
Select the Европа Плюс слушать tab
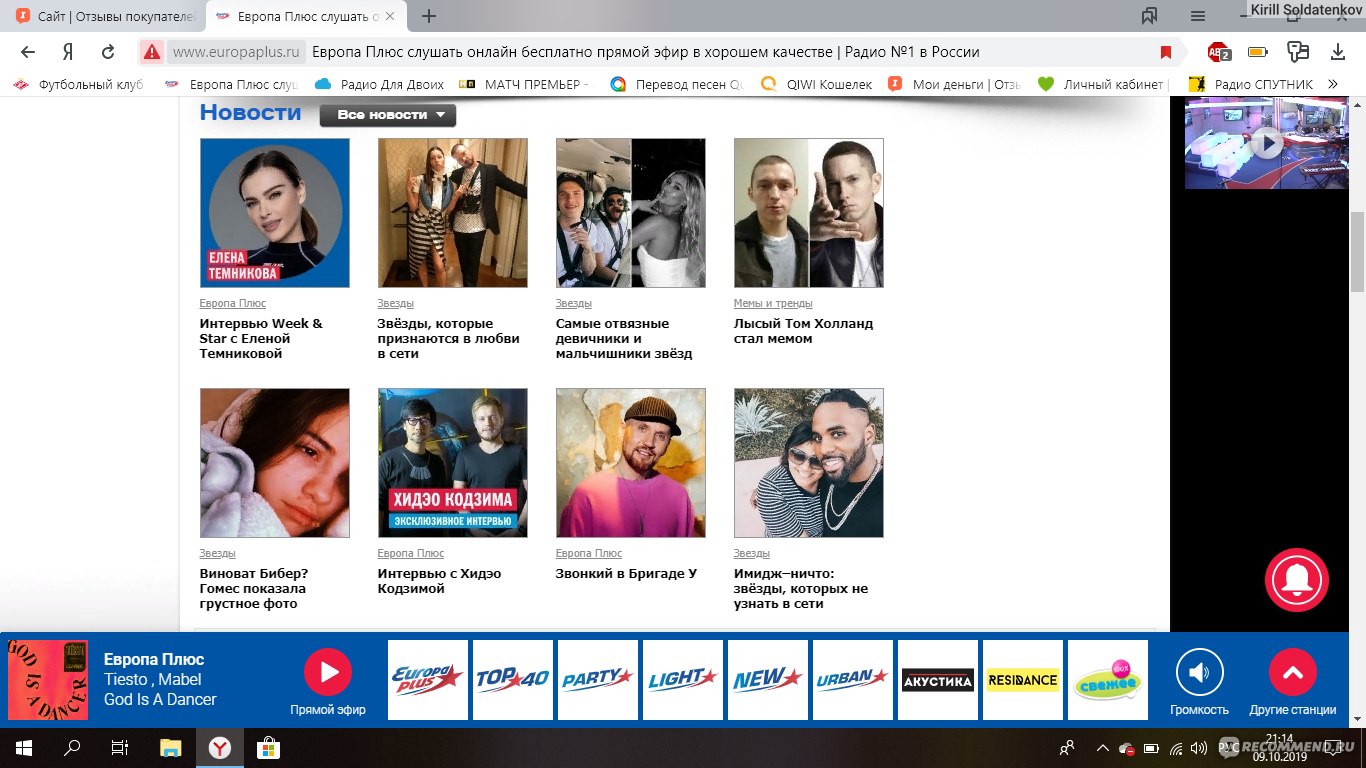305,17
